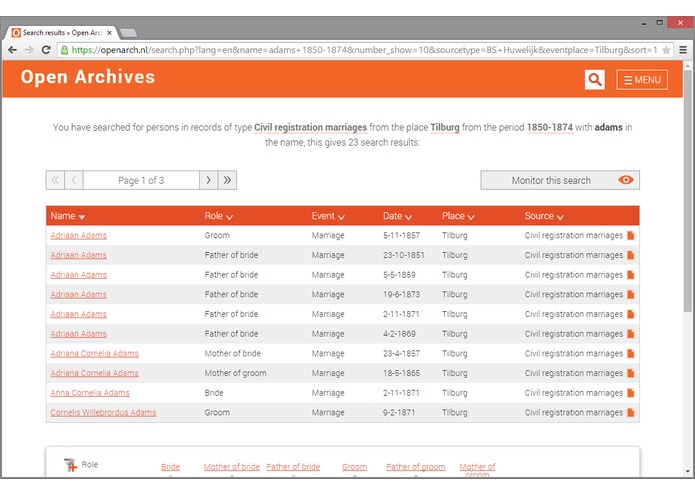Click browser forward arrow
This screenshot has height=494, width=695.
29,50
